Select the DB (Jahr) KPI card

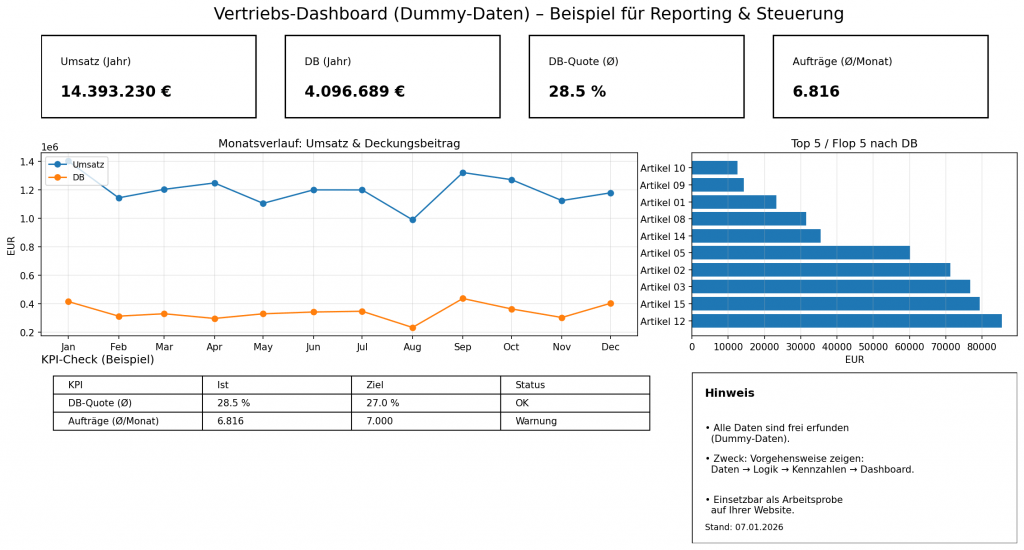392,77
